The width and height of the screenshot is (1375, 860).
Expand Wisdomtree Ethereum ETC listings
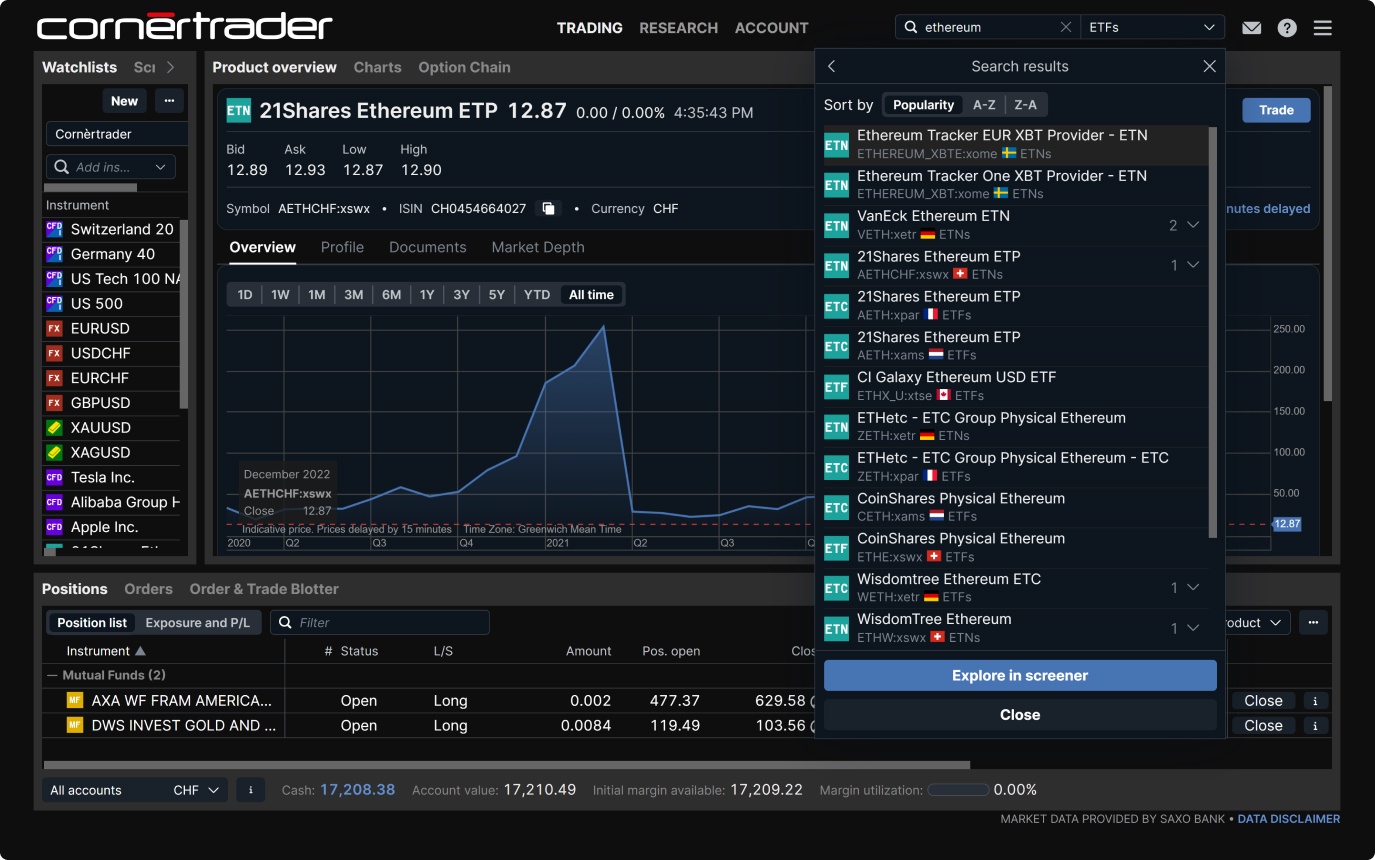(1192, 588)
